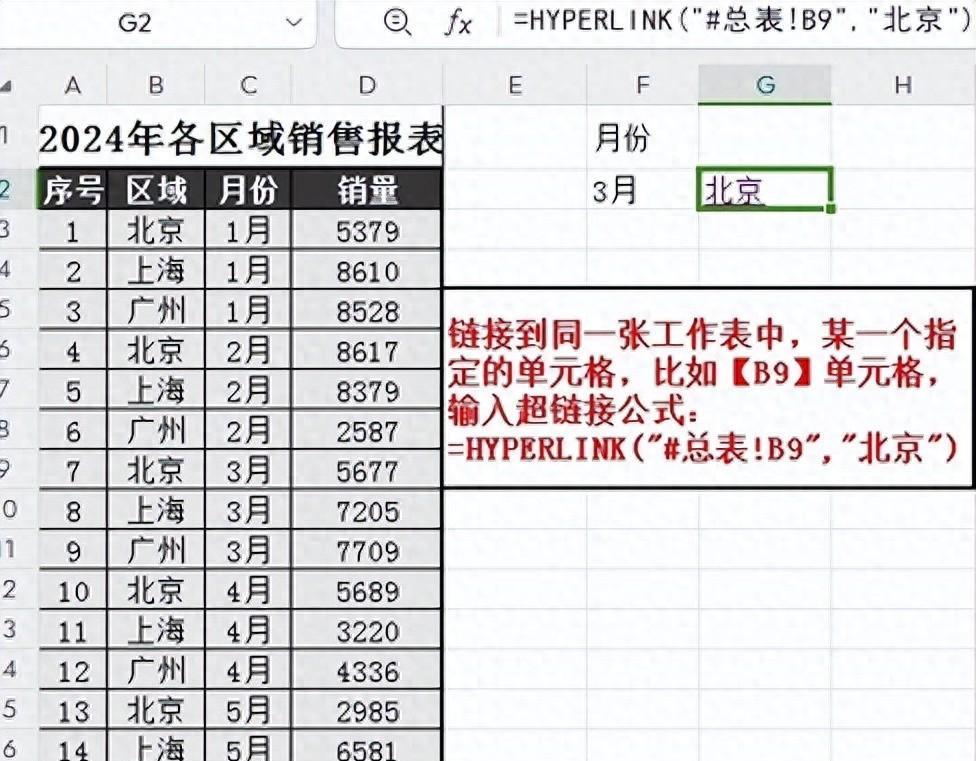Click the 区域 header cell
Image resolution: width=976 pixels, height=761 pixels.
tap(156, 190)
